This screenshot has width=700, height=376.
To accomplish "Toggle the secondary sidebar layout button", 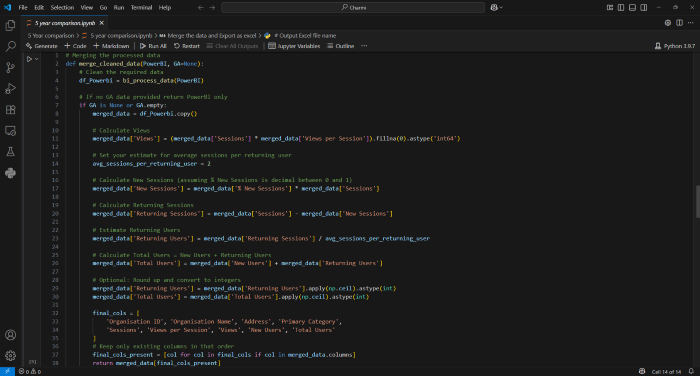I will [x=644, y=8].
